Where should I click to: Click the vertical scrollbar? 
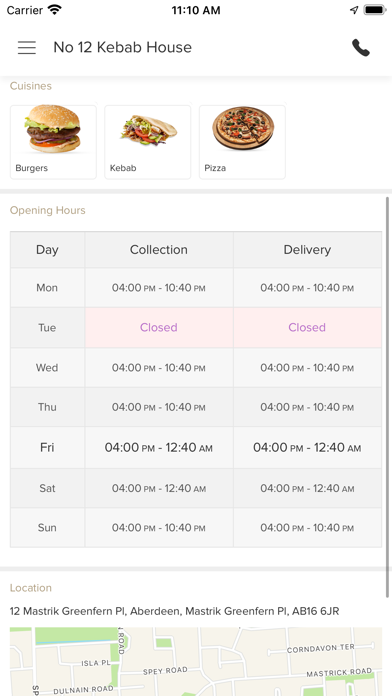coord(388,397)
